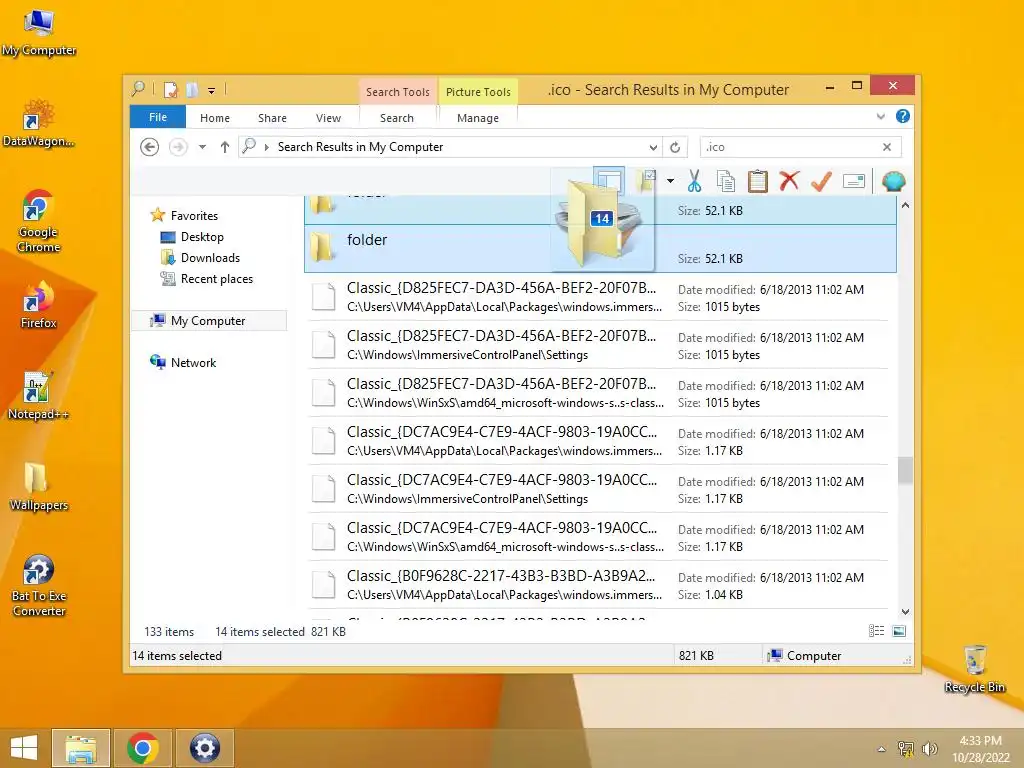1024x768 pixels.
Task: Open Explorer Help question mark icon
Action: pyautogui.click(x=903, y=116)
